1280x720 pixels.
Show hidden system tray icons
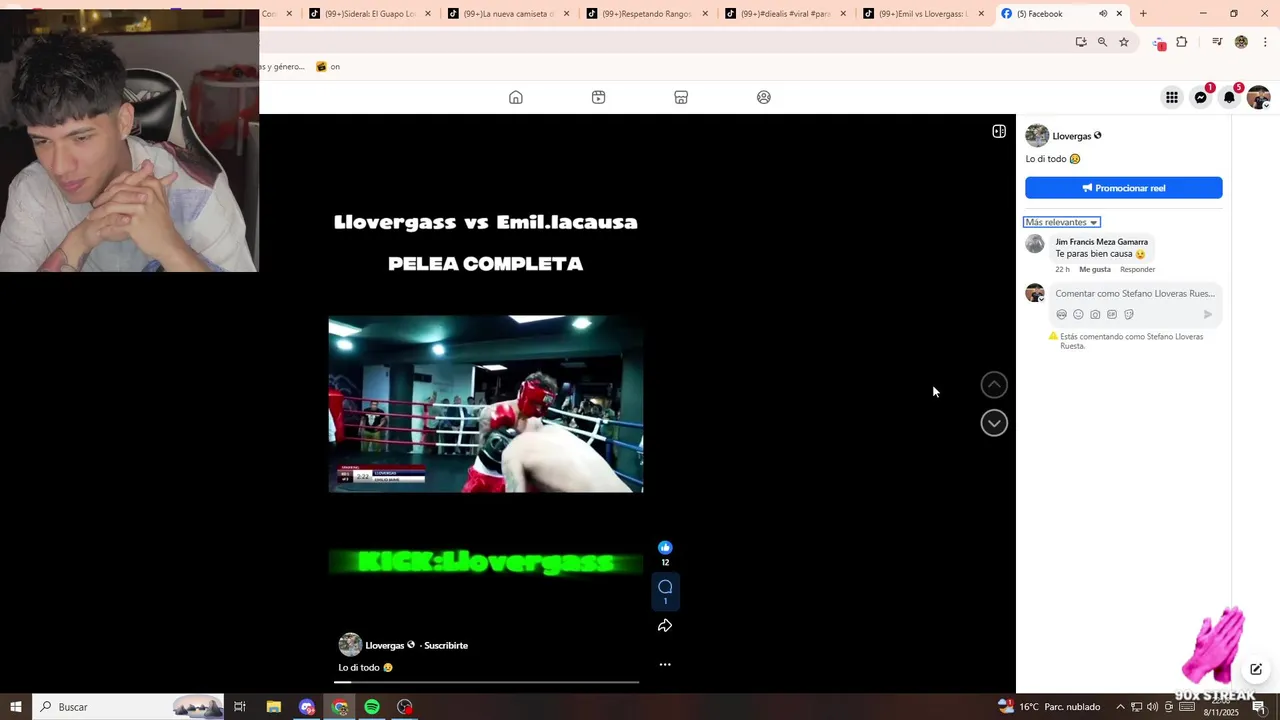1120,707
